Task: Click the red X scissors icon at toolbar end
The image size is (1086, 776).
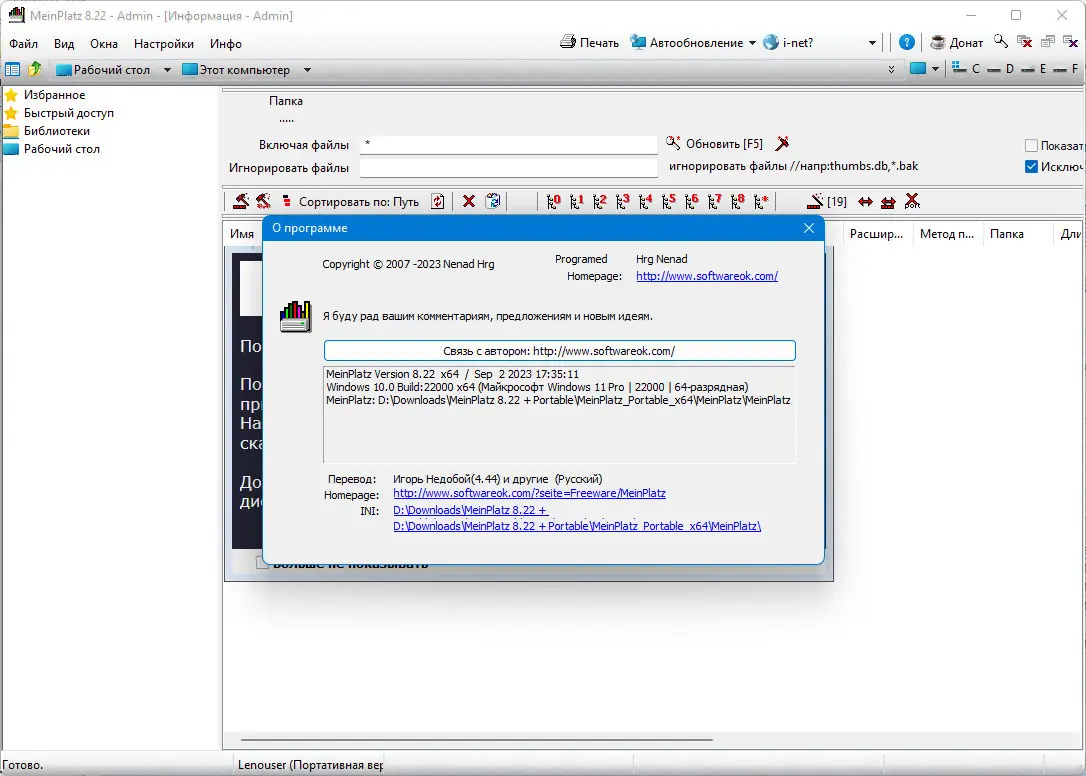Action: [912, 201]
